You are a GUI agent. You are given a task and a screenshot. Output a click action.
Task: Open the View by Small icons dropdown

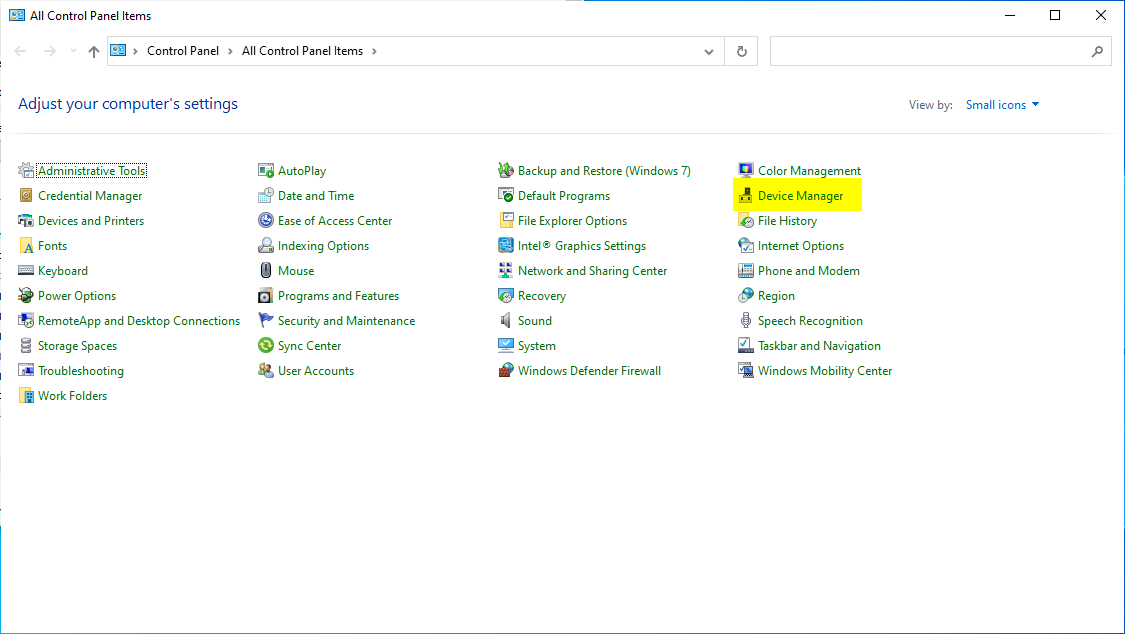point(1002,105)
